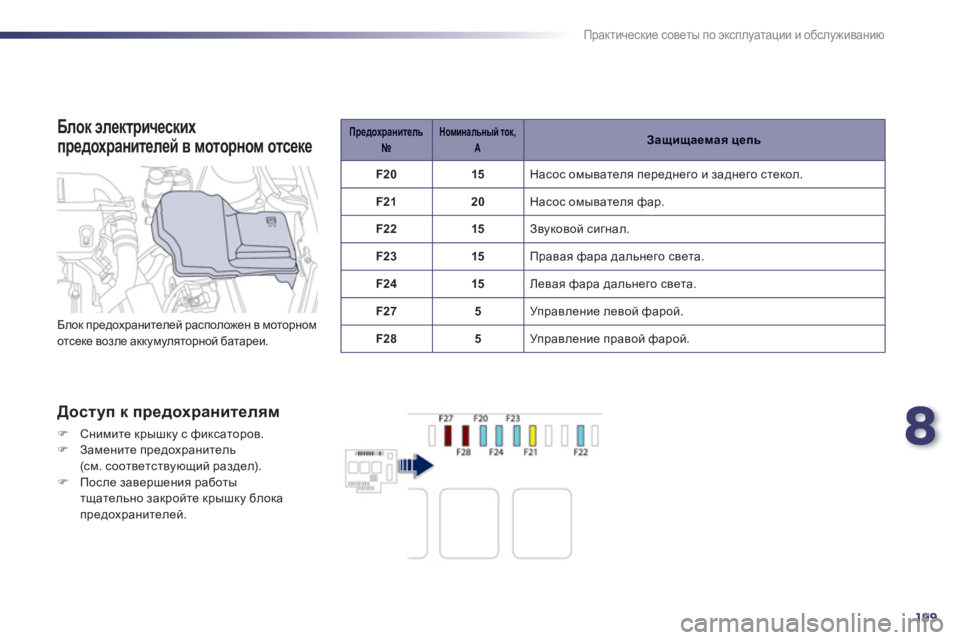Click the bullet 'Снимите крышку с фиксаторов.'
The height and width of the screenshot is (640, 960).
coord(171,434)
